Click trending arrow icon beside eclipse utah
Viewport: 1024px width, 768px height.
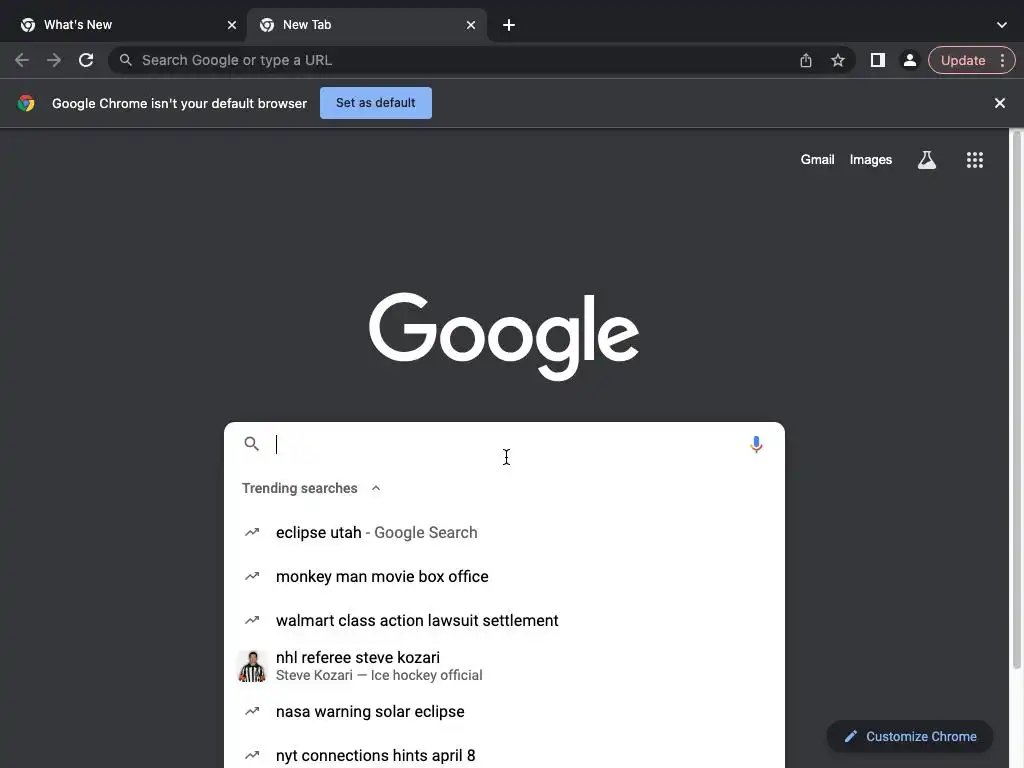pos(252,532)
